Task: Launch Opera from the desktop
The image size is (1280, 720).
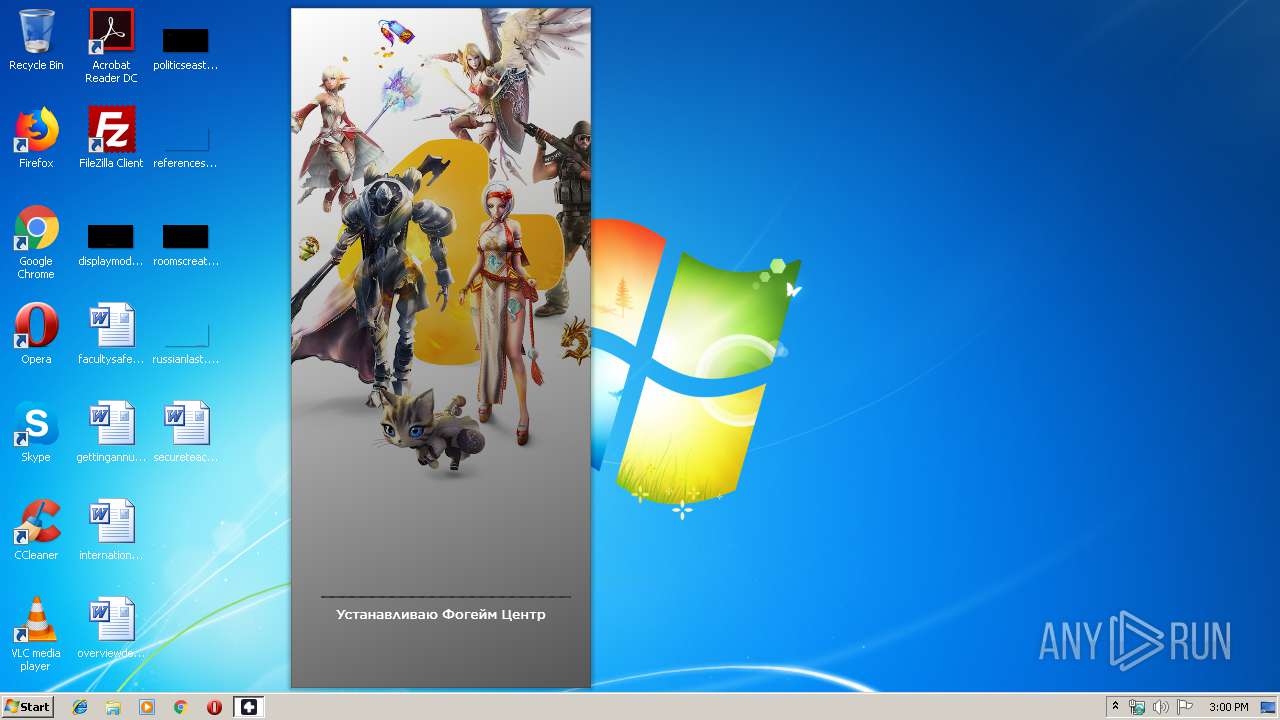Action: [36, 334]
